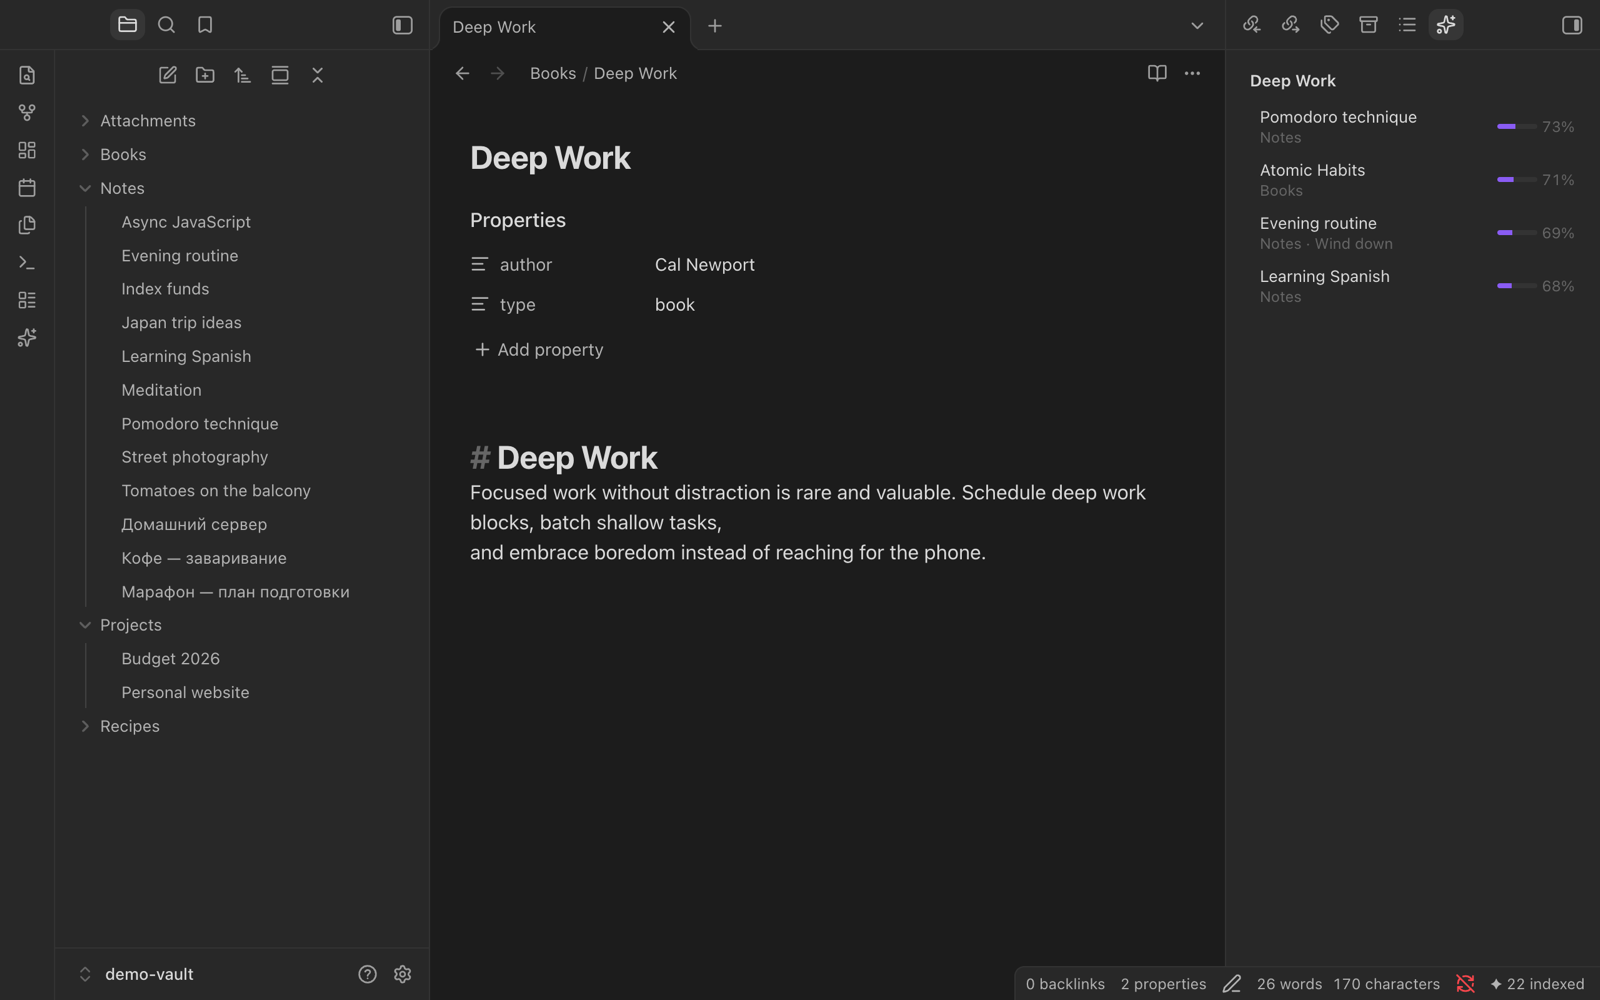Navigate back with the left arrow
Screen dimensions: 1600x1000
pyautogui.click(x=462, y=73)
